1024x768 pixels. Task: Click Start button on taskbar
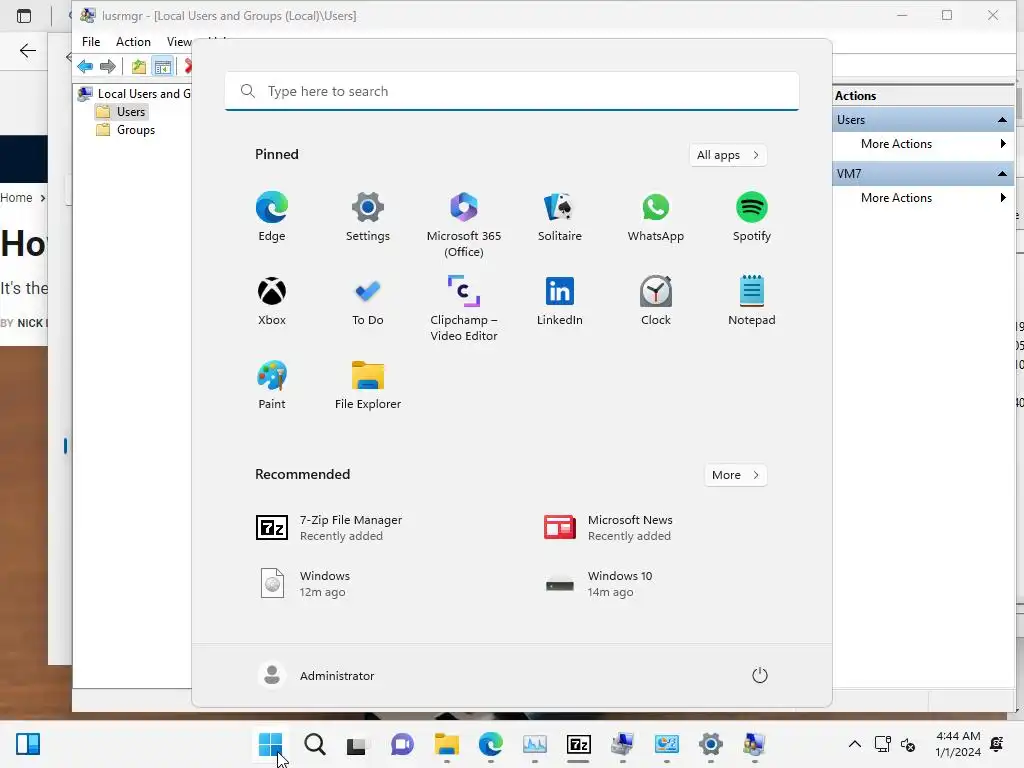click(x=270, y=744)
